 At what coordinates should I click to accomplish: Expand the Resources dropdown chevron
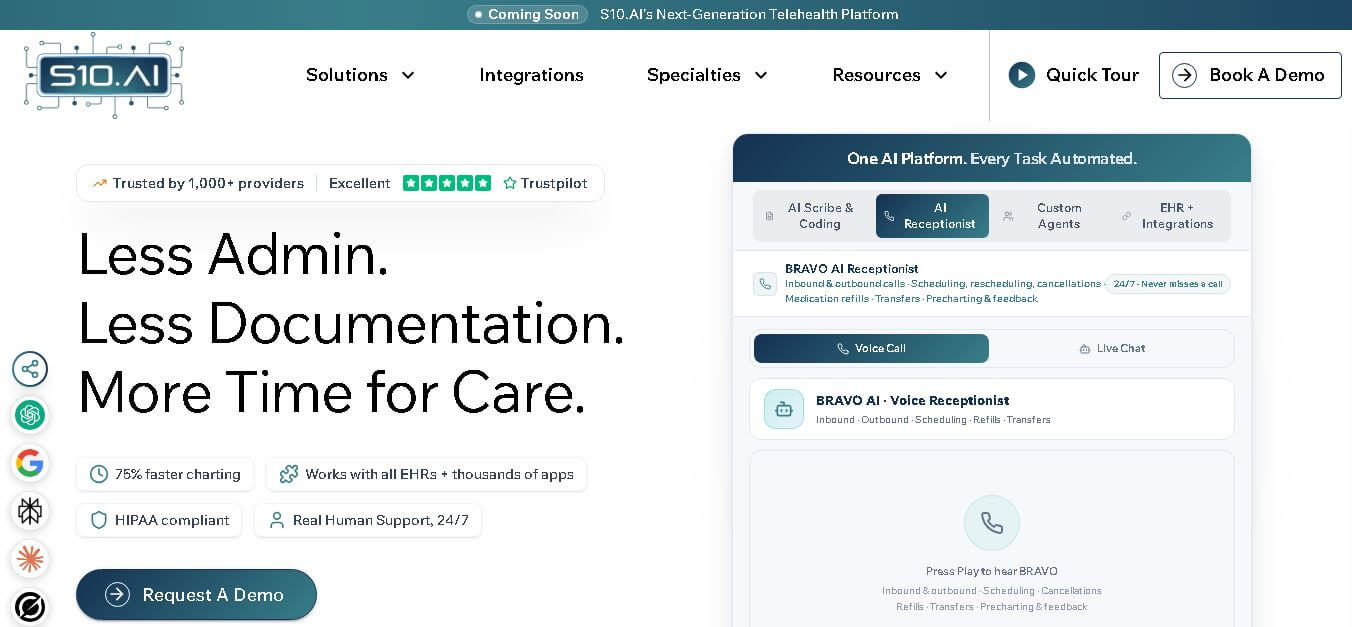coord(941,75)
